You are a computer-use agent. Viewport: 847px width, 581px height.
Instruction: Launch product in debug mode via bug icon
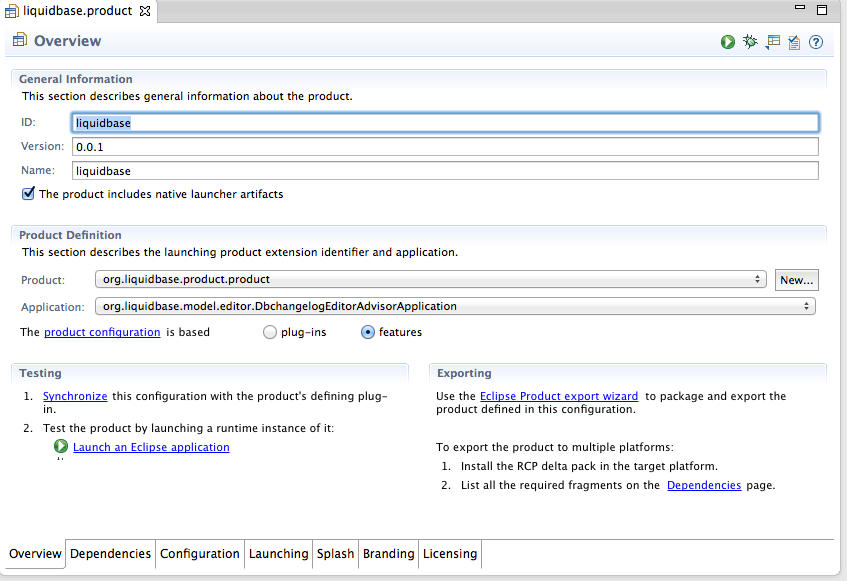[x=750, y=42]
